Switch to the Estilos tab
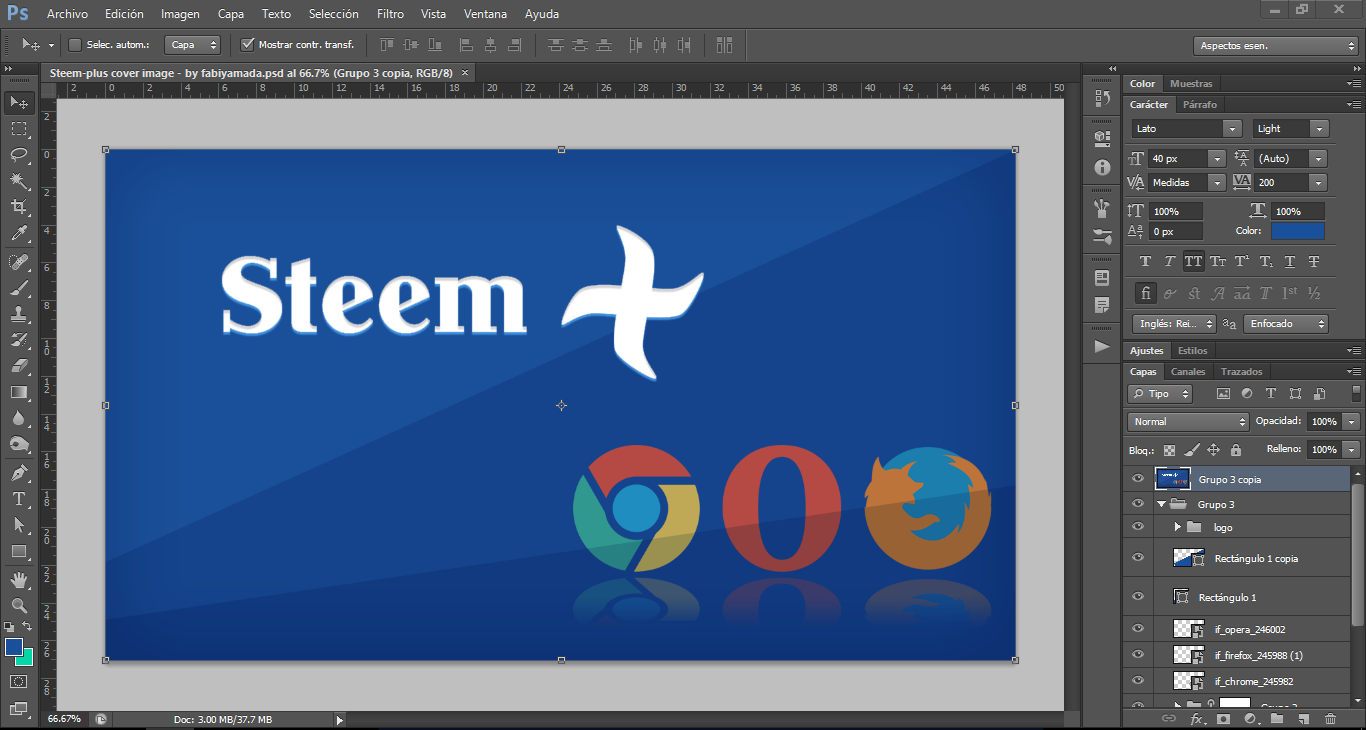Screen dimensions: 1366x730 pyautogui.click(x=1192, y=351)
